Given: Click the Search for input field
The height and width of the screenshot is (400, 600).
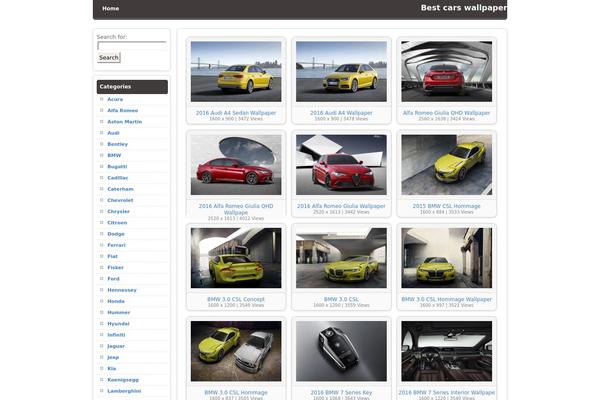Looking at the screenshot, I should pyautogui.click(x=132, y=46).
